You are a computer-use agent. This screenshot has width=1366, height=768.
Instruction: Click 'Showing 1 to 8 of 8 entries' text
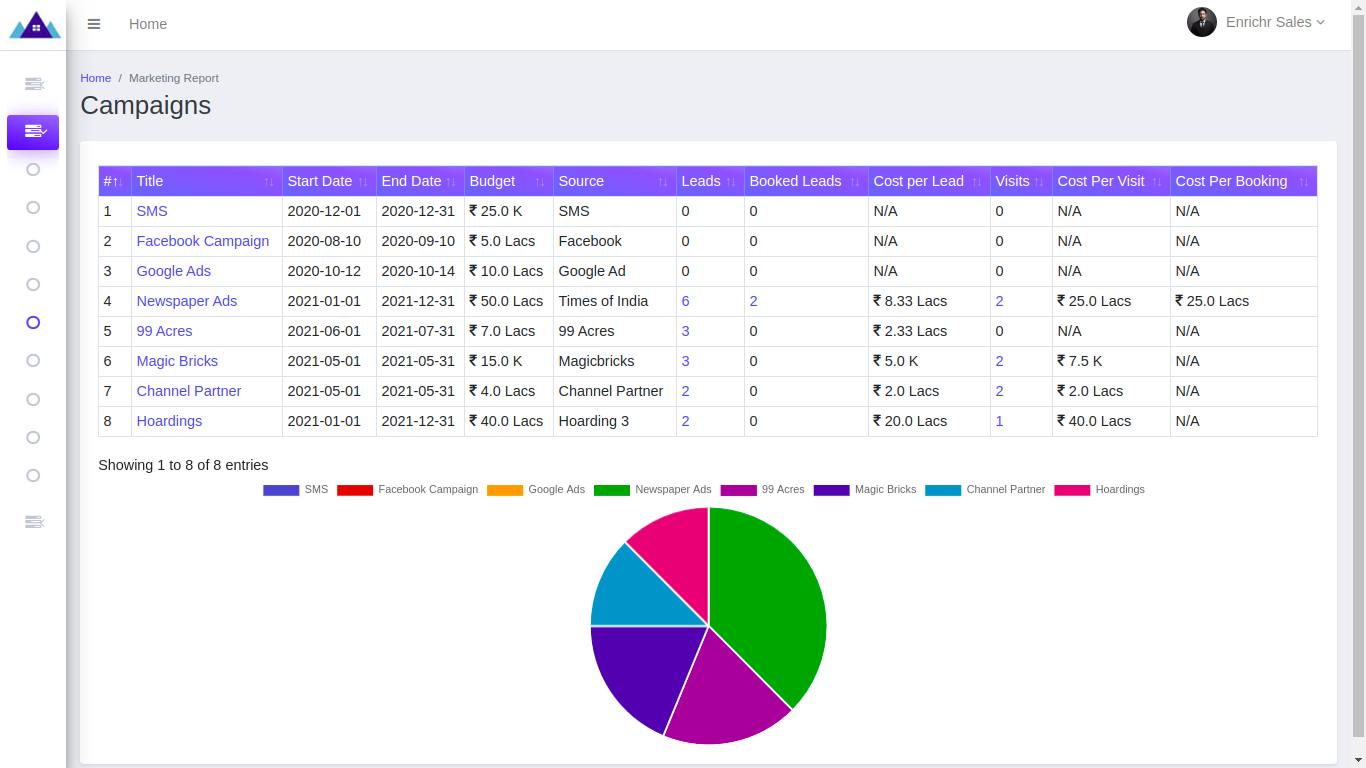[x=183, y=465]
